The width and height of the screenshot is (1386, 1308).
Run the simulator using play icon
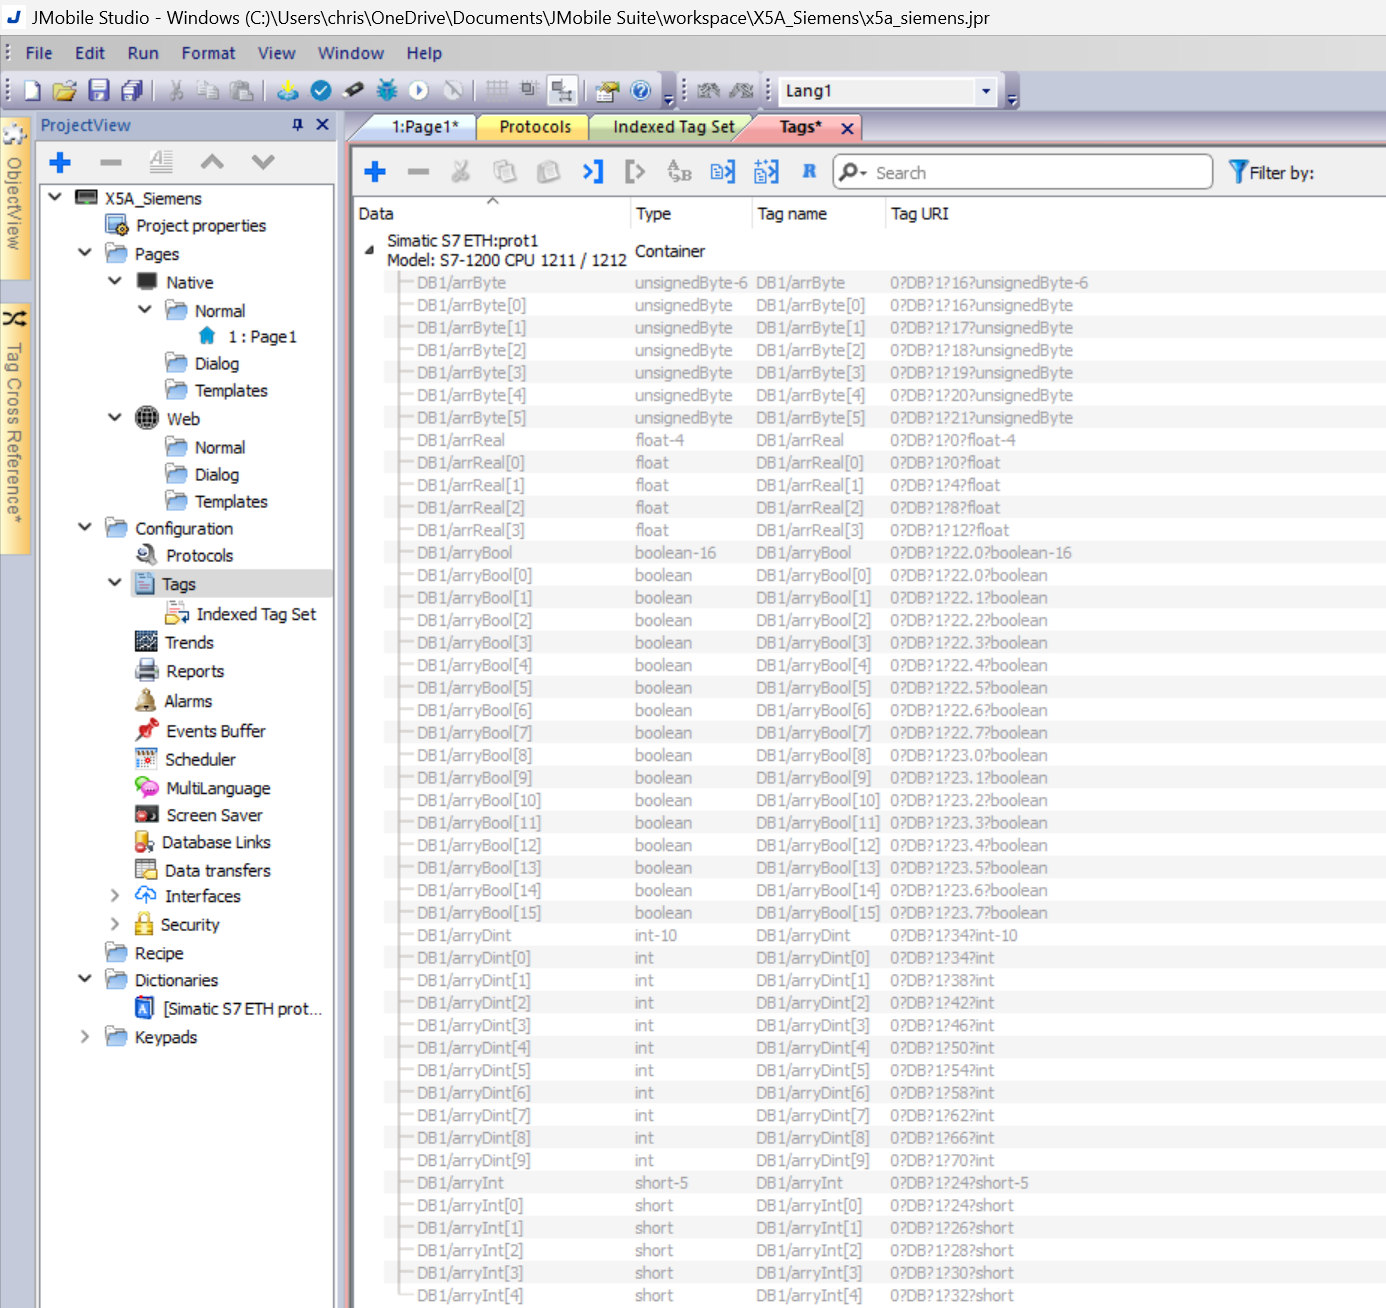419,91
